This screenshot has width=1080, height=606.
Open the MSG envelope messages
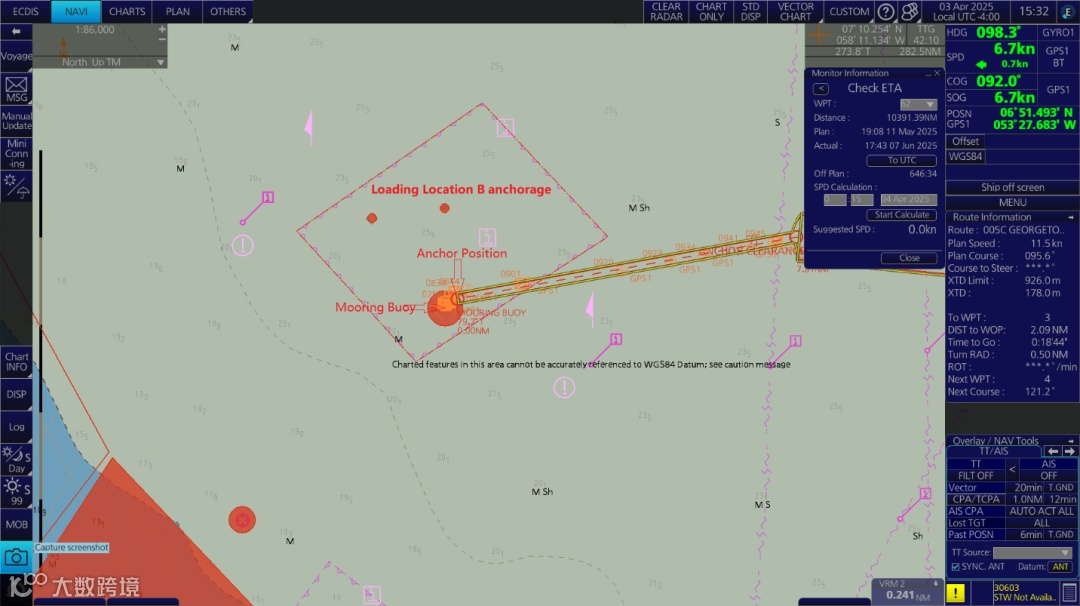(x=16, y=90)
